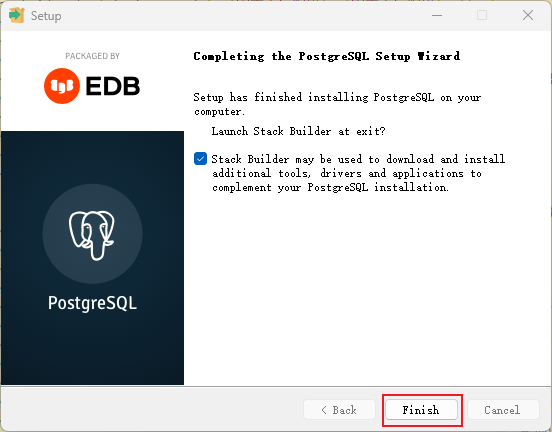Viewport: 552px width, 432px height.
Task: Click the 'Launch Stack Builder at exit?' label
Action: pyautogui.click(x=298, y=131)
